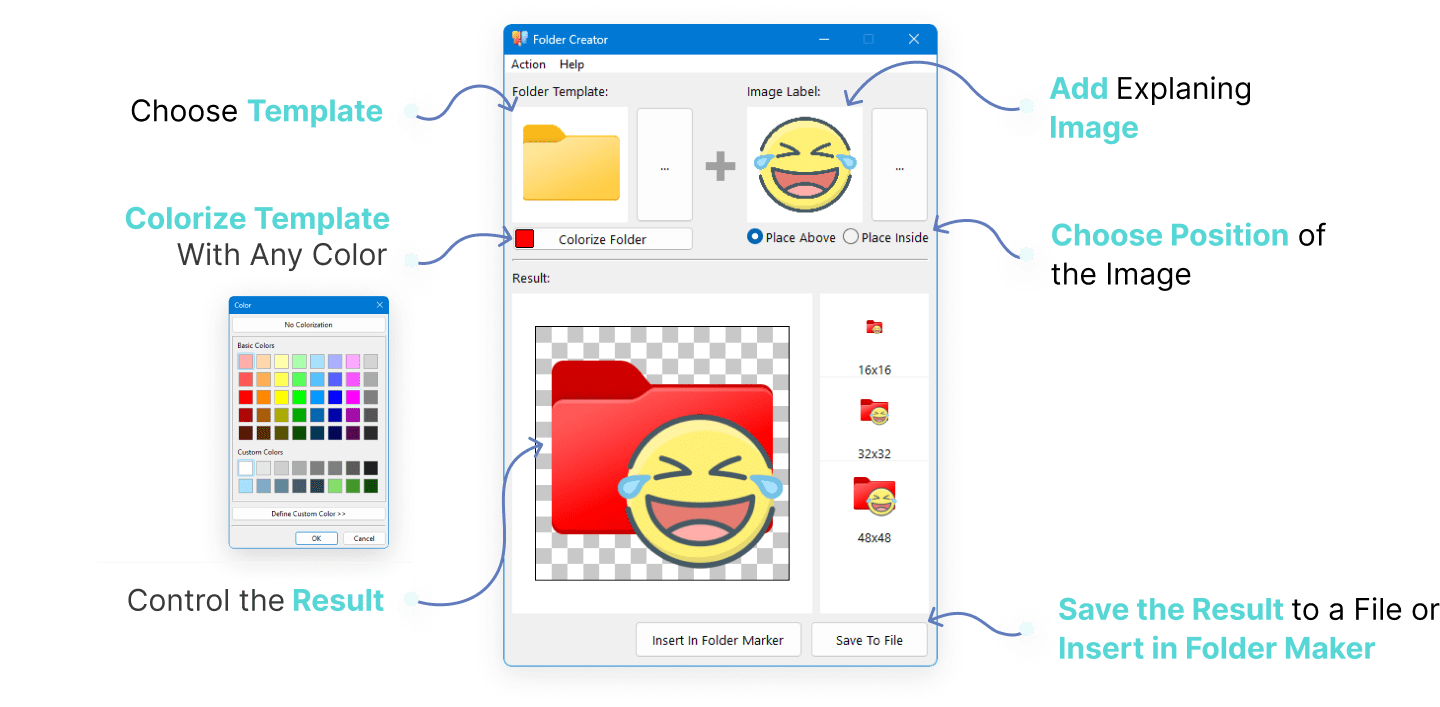Select the folder template thumbnail
This screenshot has height=707, width=1440.
[x=570, y=164]
